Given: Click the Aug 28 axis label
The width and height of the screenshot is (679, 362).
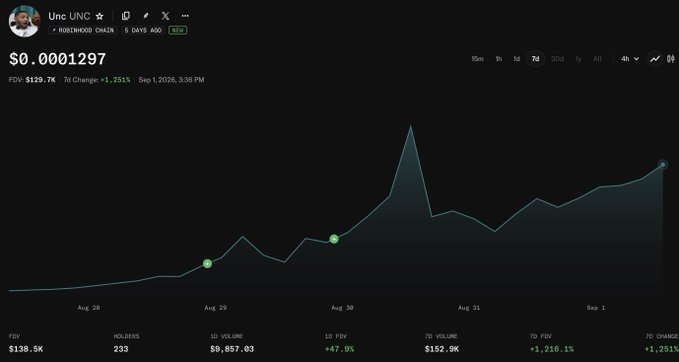Looking at the screenshot, I should tap(89, 308).
